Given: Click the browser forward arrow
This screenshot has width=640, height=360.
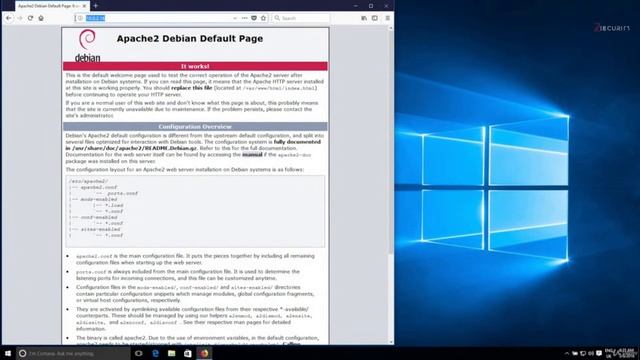Looking at the screenshot, I should (19, 18).
